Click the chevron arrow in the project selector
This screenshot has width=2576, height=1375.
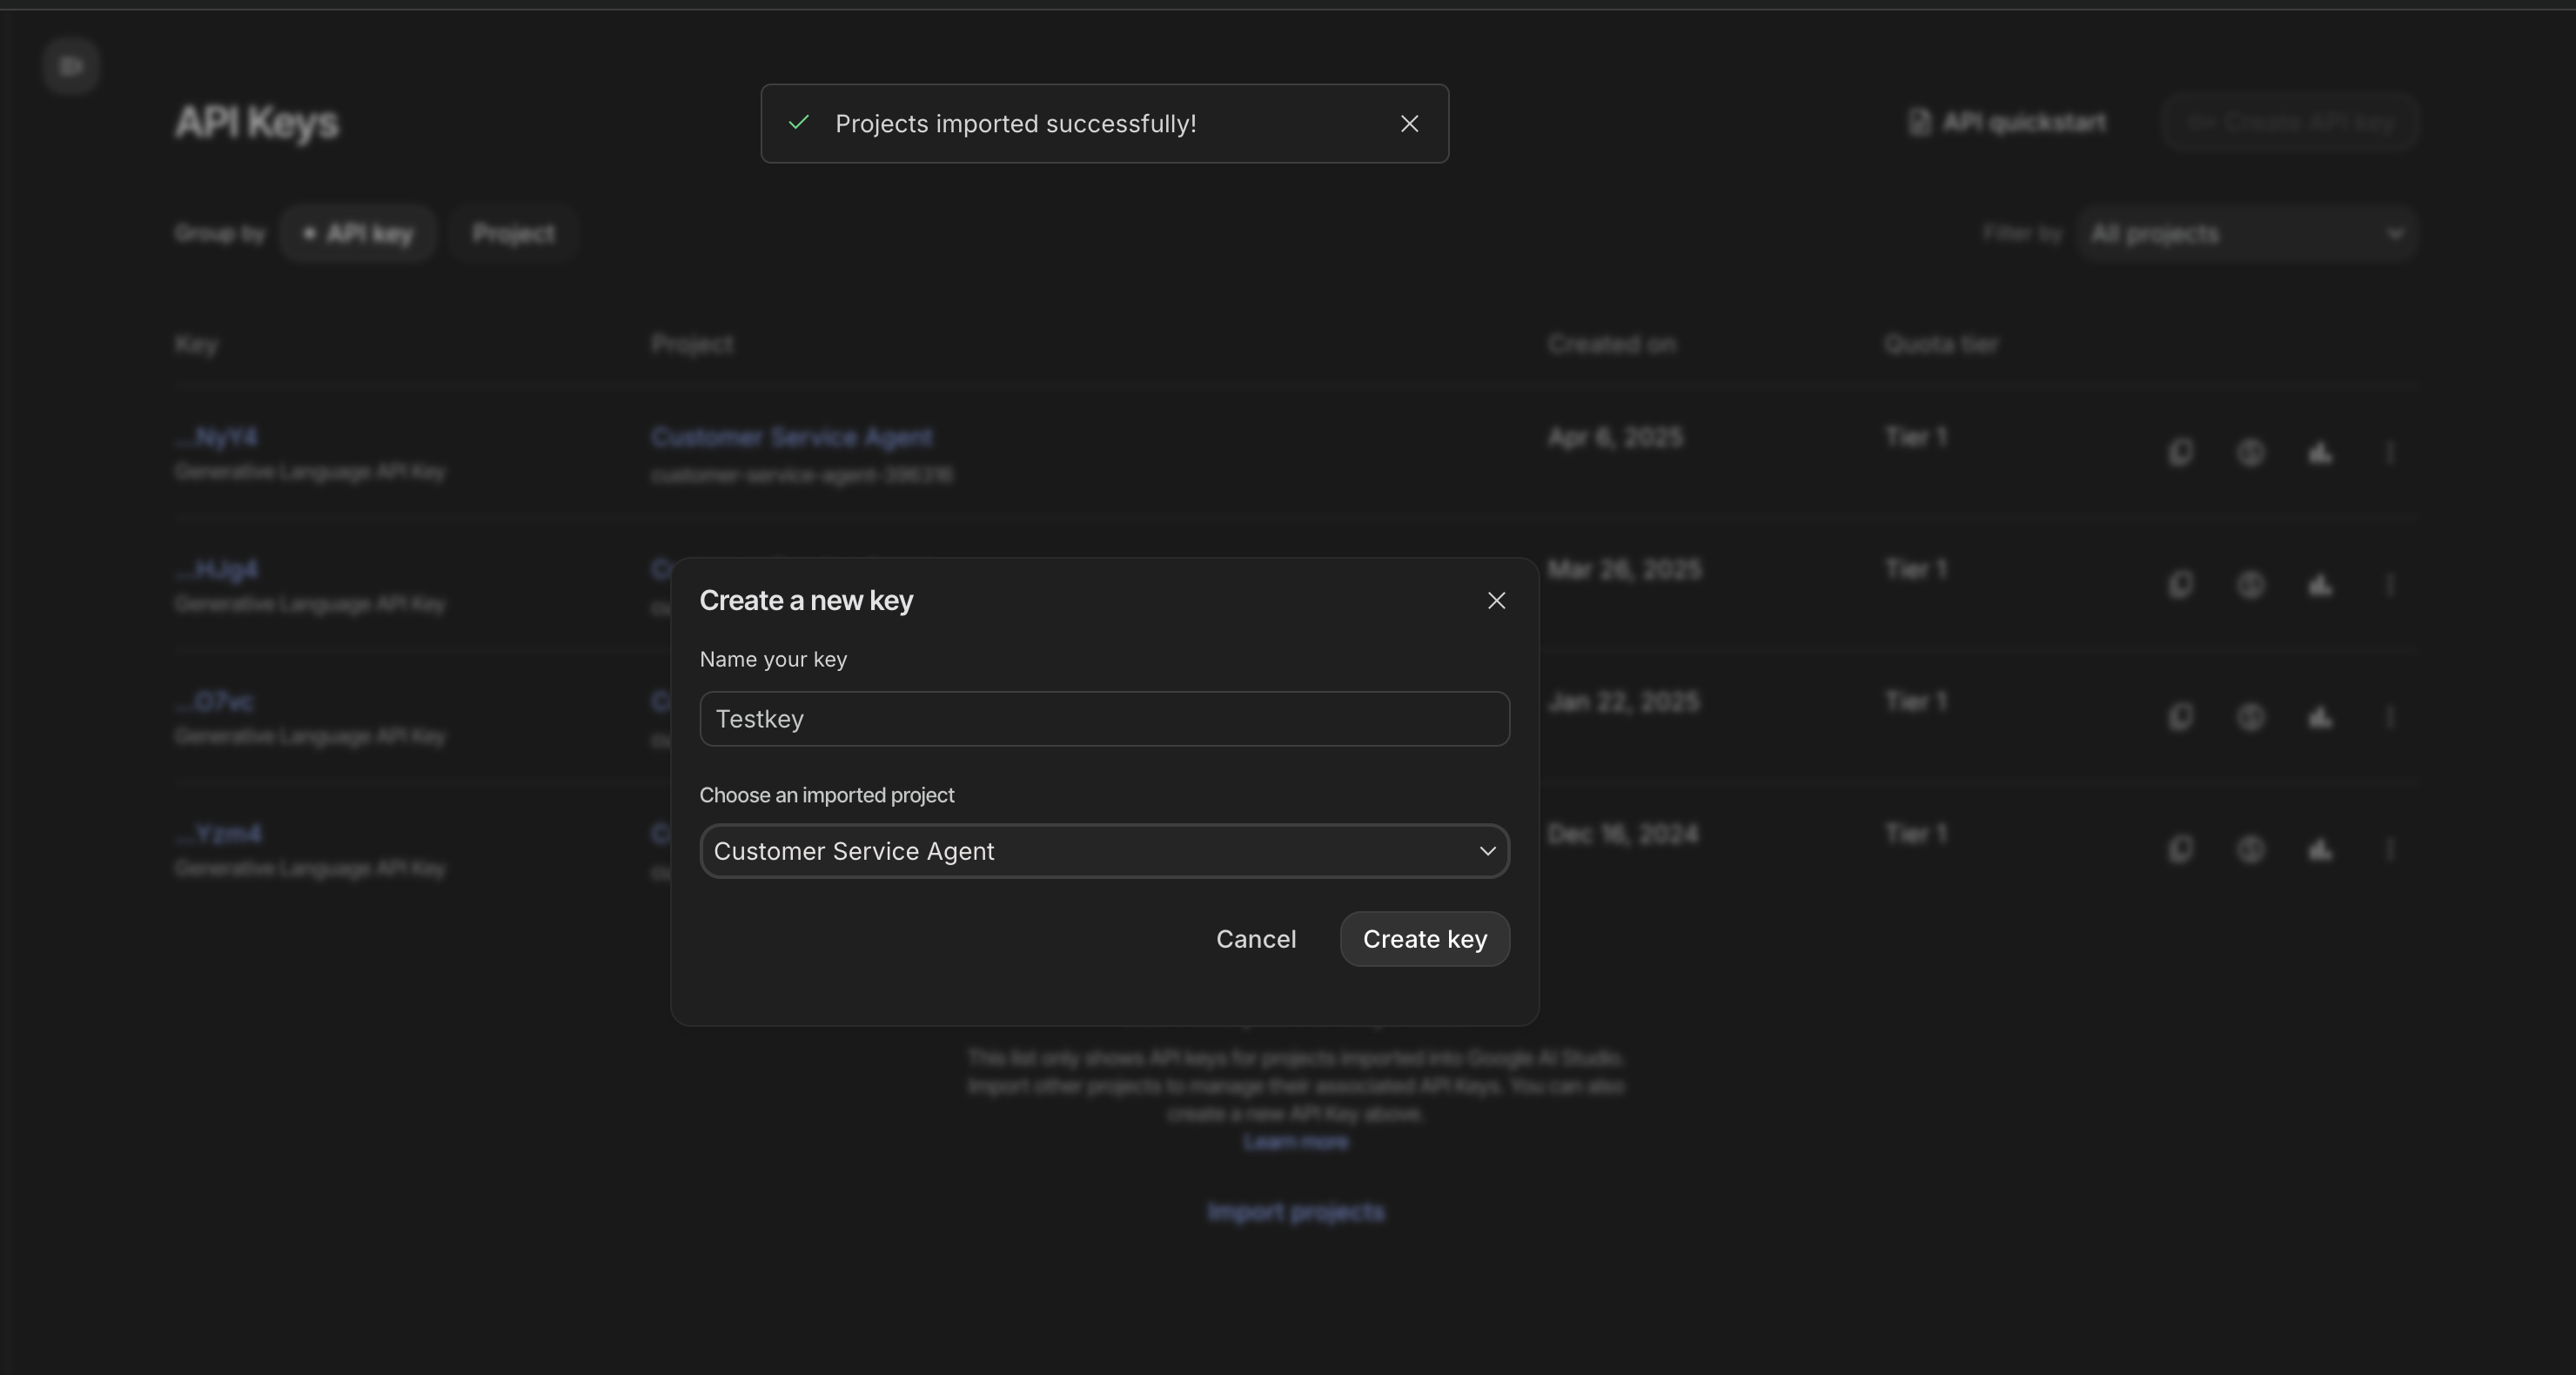coord(1487,851)
